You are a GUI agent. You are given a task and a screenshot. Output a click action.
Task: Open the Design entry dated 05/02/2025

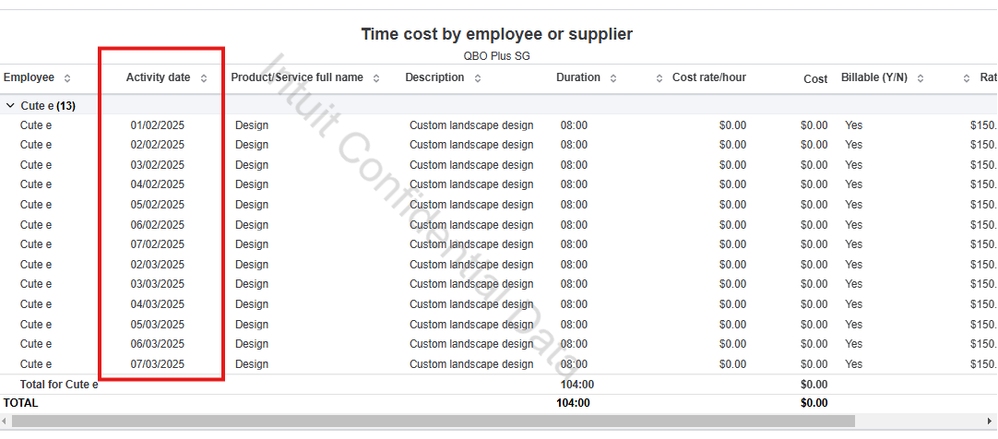252,205
